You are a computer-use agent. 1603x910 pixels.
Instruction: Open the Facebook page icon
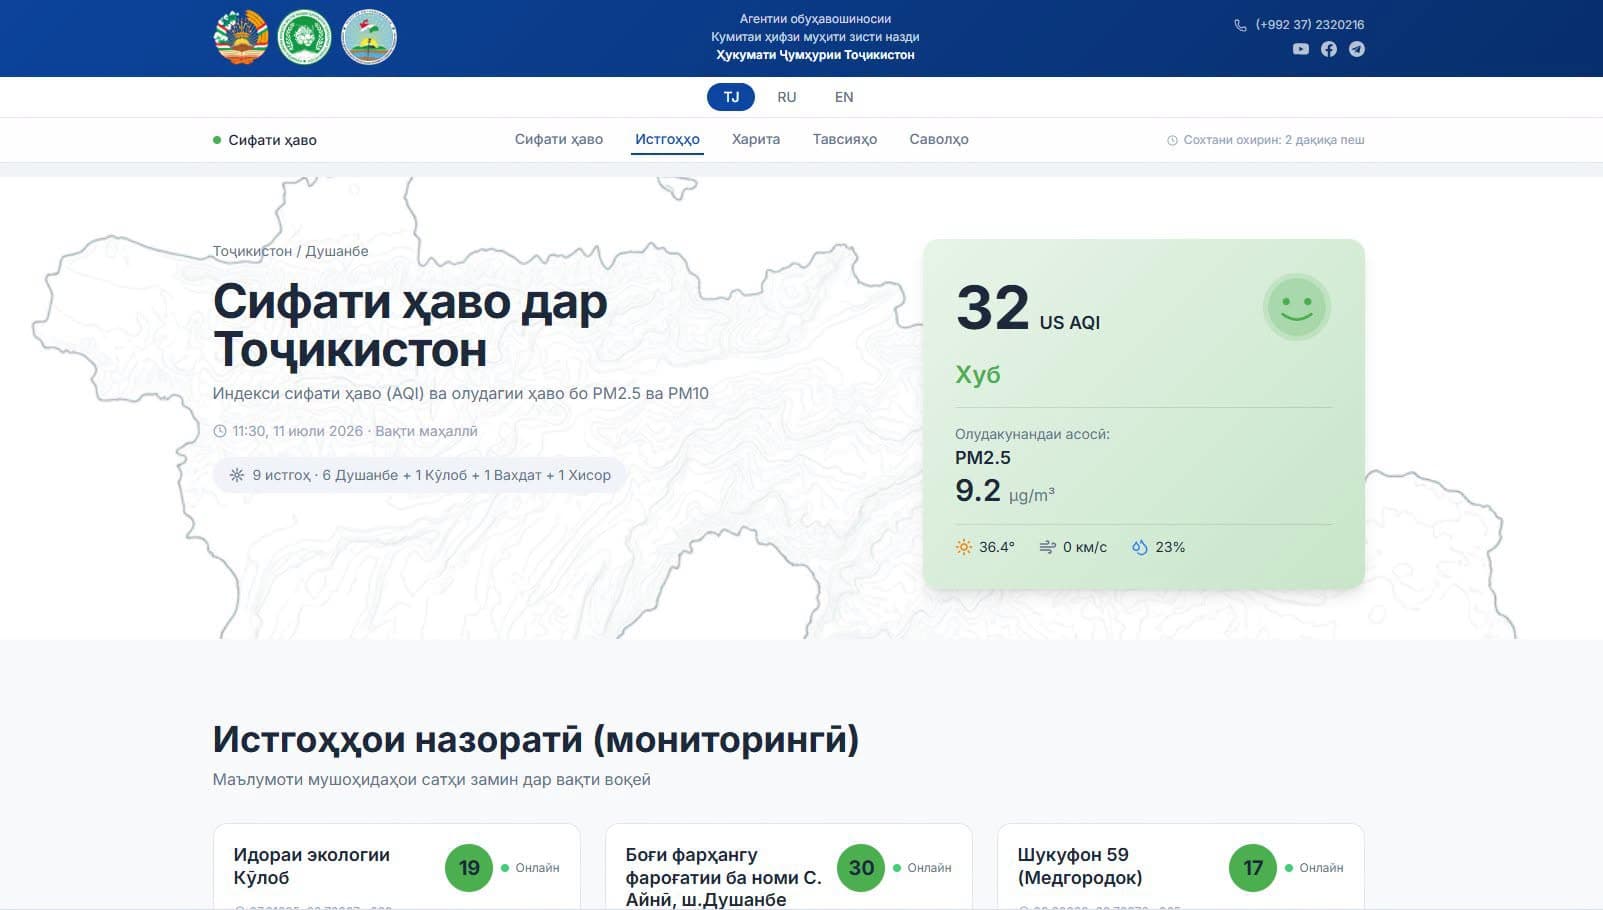tap(1329, 49)
